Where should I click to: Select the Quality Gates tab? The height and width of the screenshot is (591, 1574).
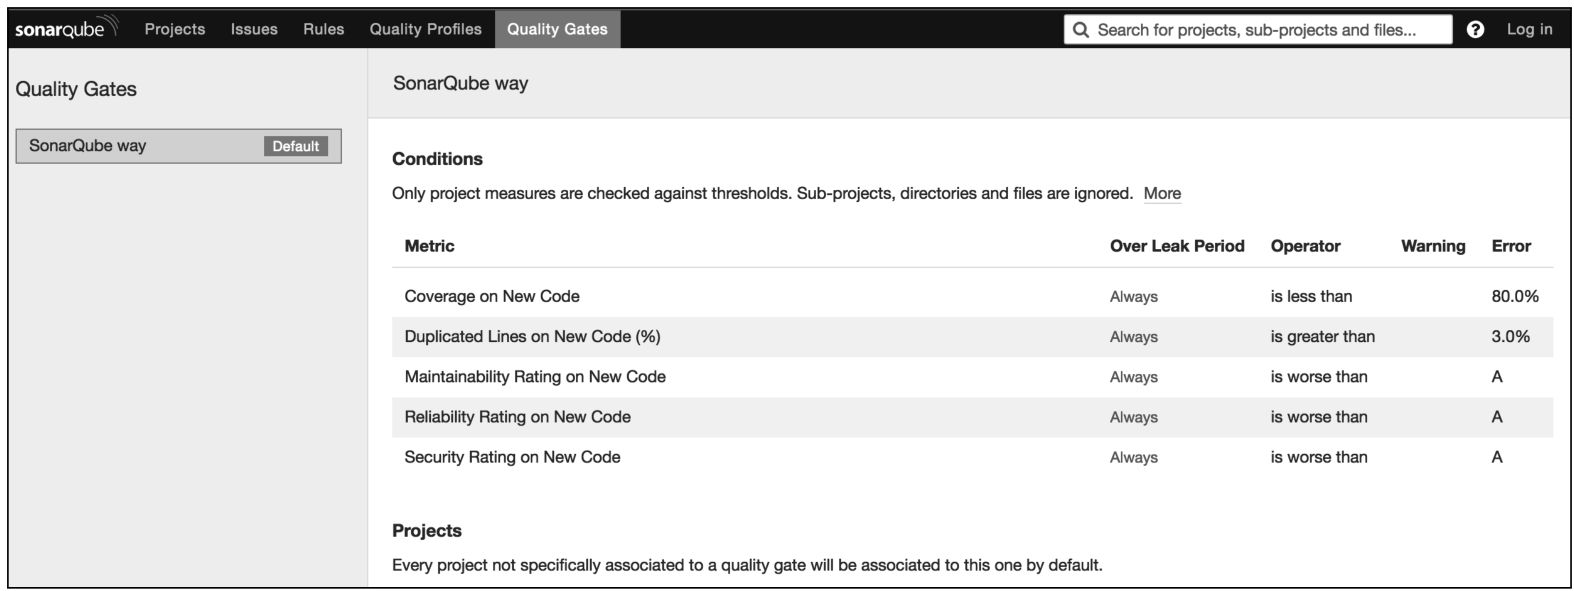point(557,29)
